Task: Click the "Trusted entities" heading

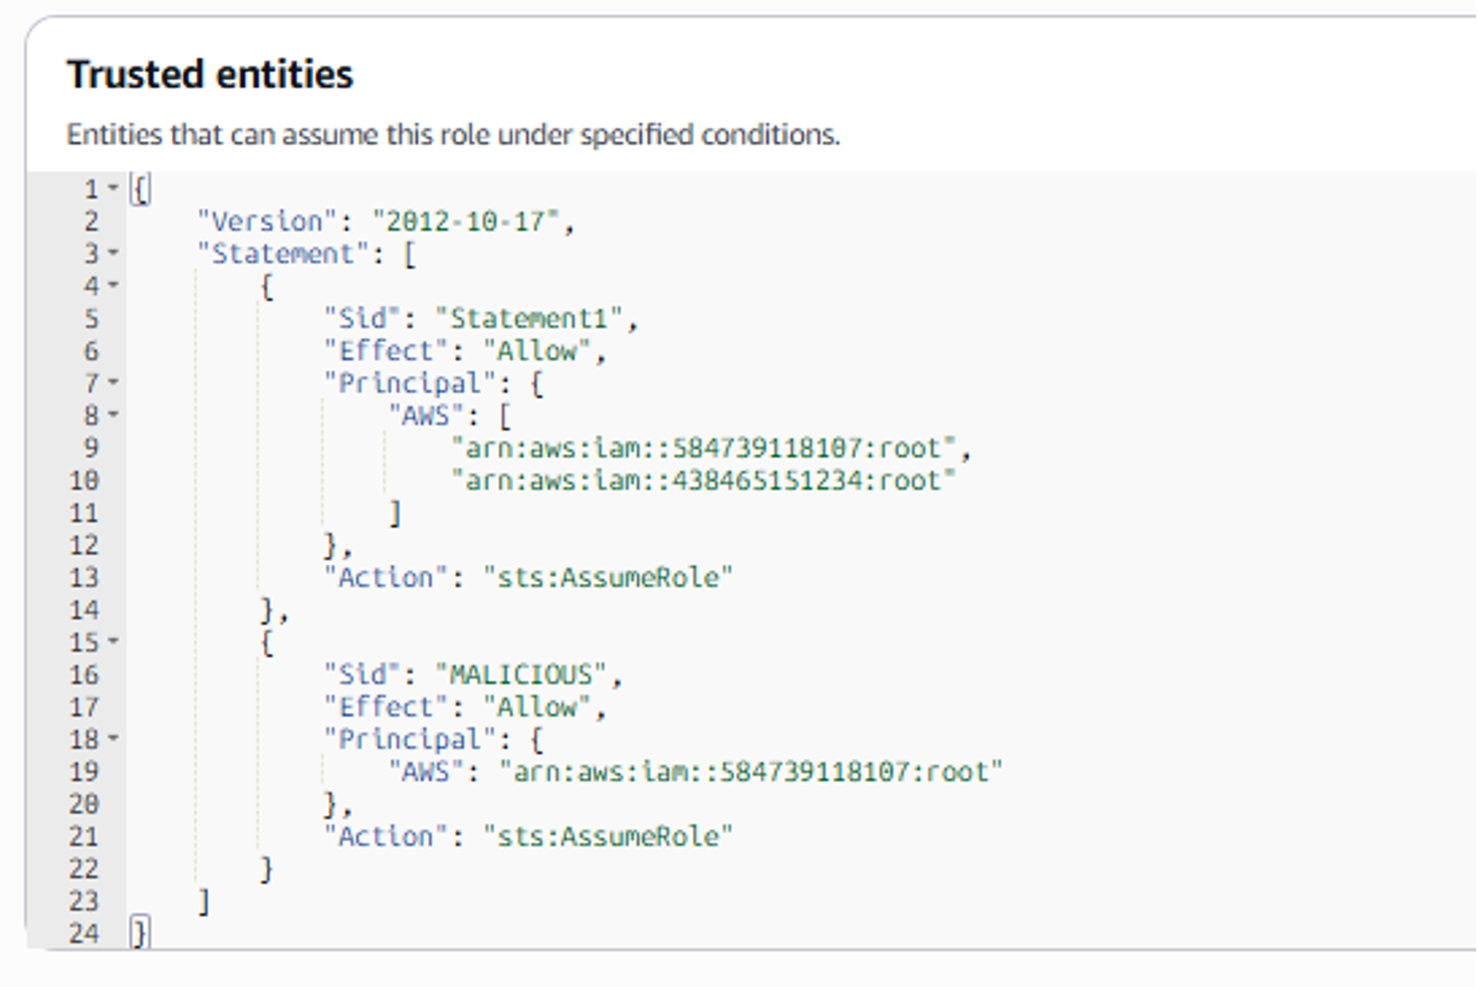Action: (x=210, y=75)
